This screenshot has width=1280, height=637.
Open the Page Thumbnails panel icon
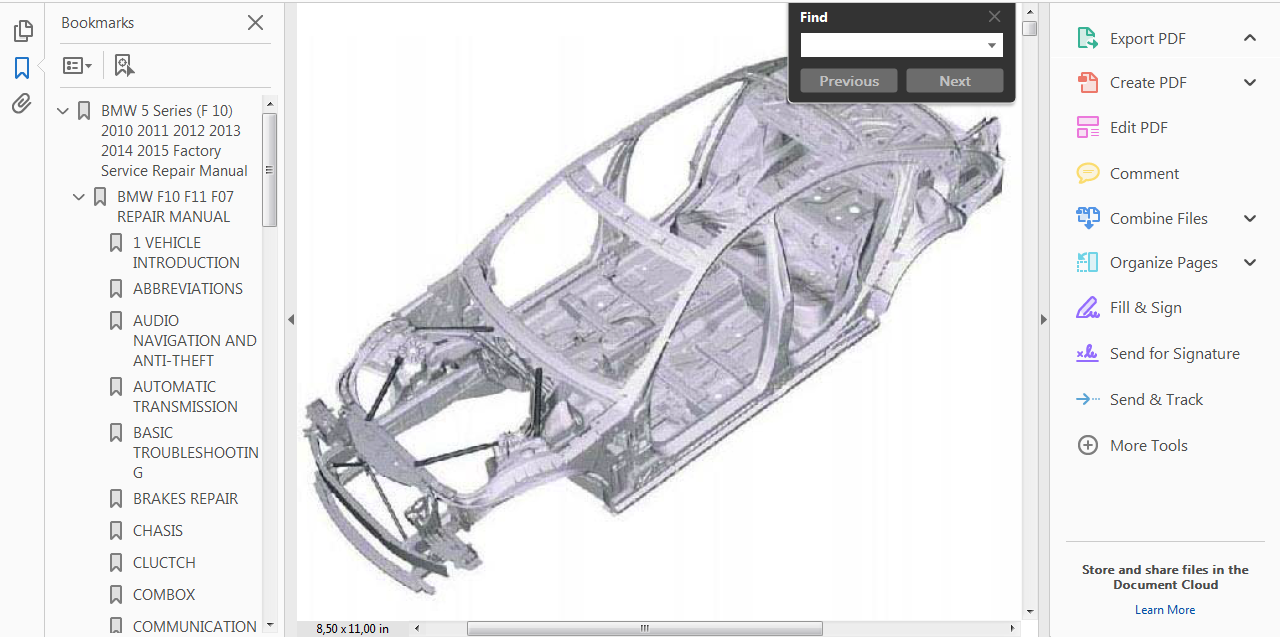[x=22, y=31]
